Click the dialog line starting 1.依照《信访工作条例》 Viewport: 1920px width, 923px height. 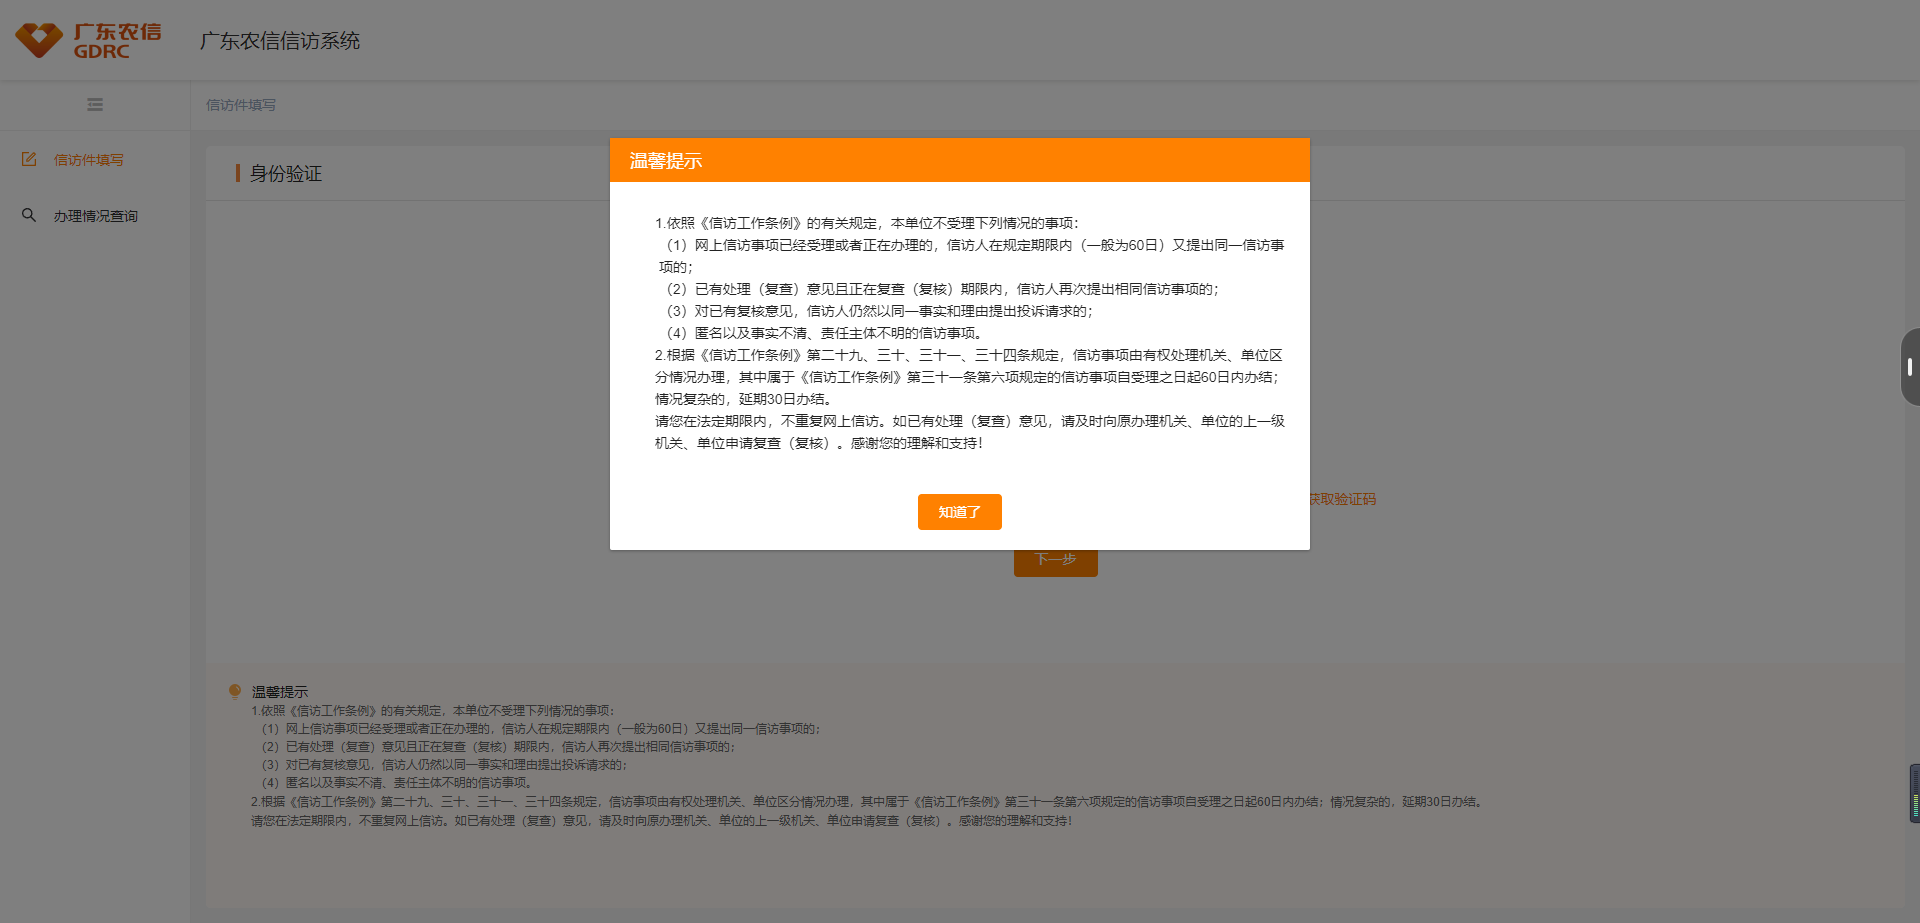pyautogui.click(x=867, y=223)
